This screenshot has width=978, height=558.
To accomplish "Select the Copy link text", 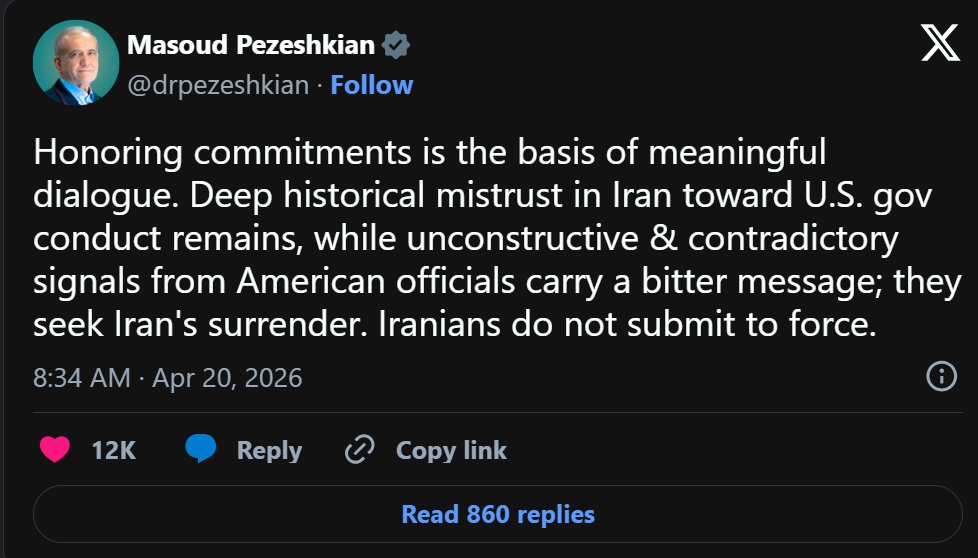I will [x=451, y=450].
